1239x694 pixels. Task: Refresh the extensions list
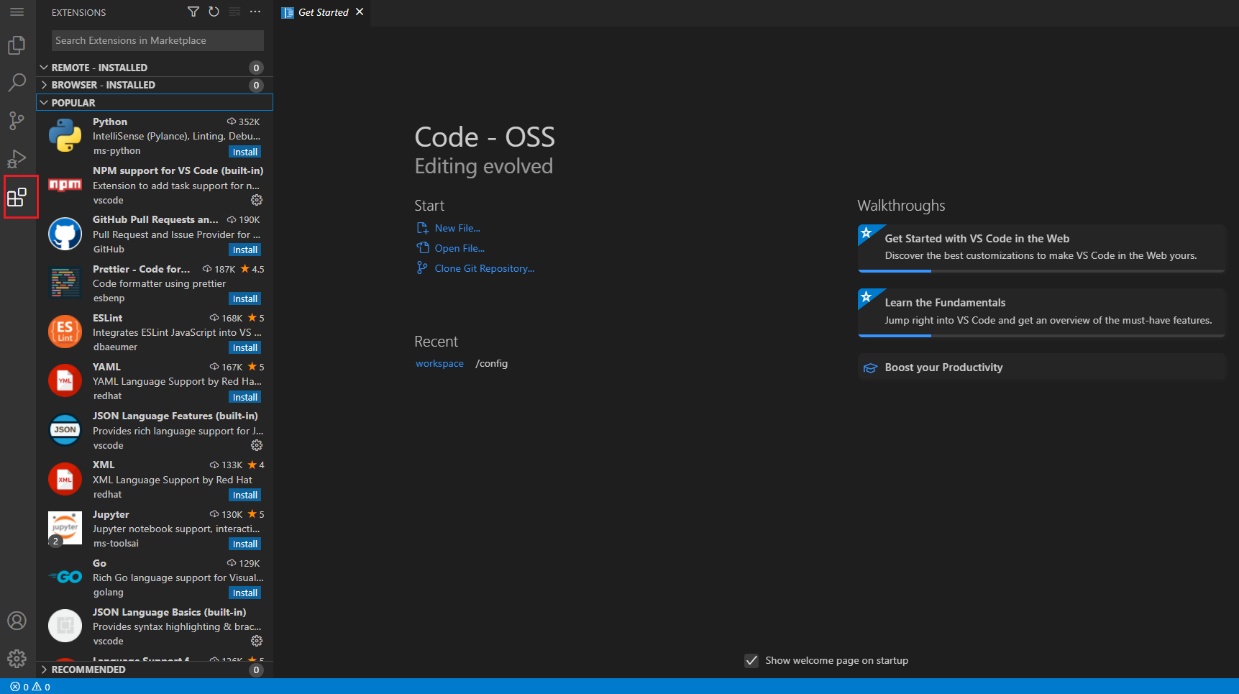[x=214, y=12]
